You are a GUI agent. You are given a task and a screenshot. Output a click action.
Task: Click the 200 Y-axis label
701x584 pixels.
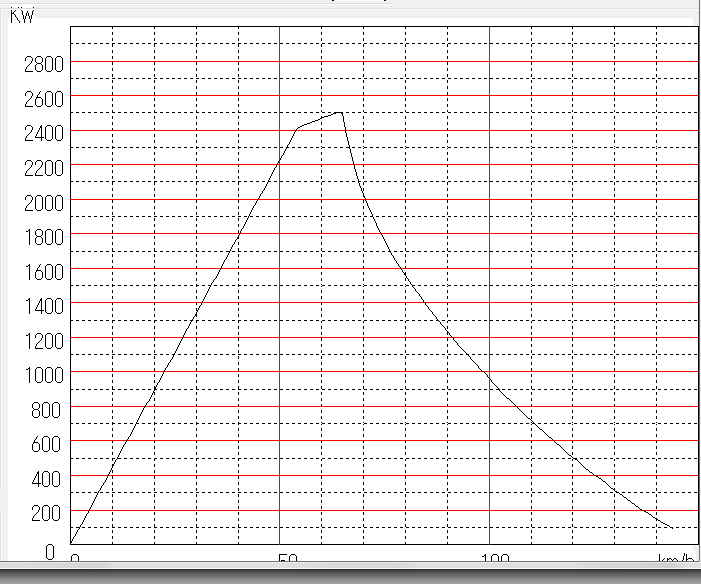47,513
